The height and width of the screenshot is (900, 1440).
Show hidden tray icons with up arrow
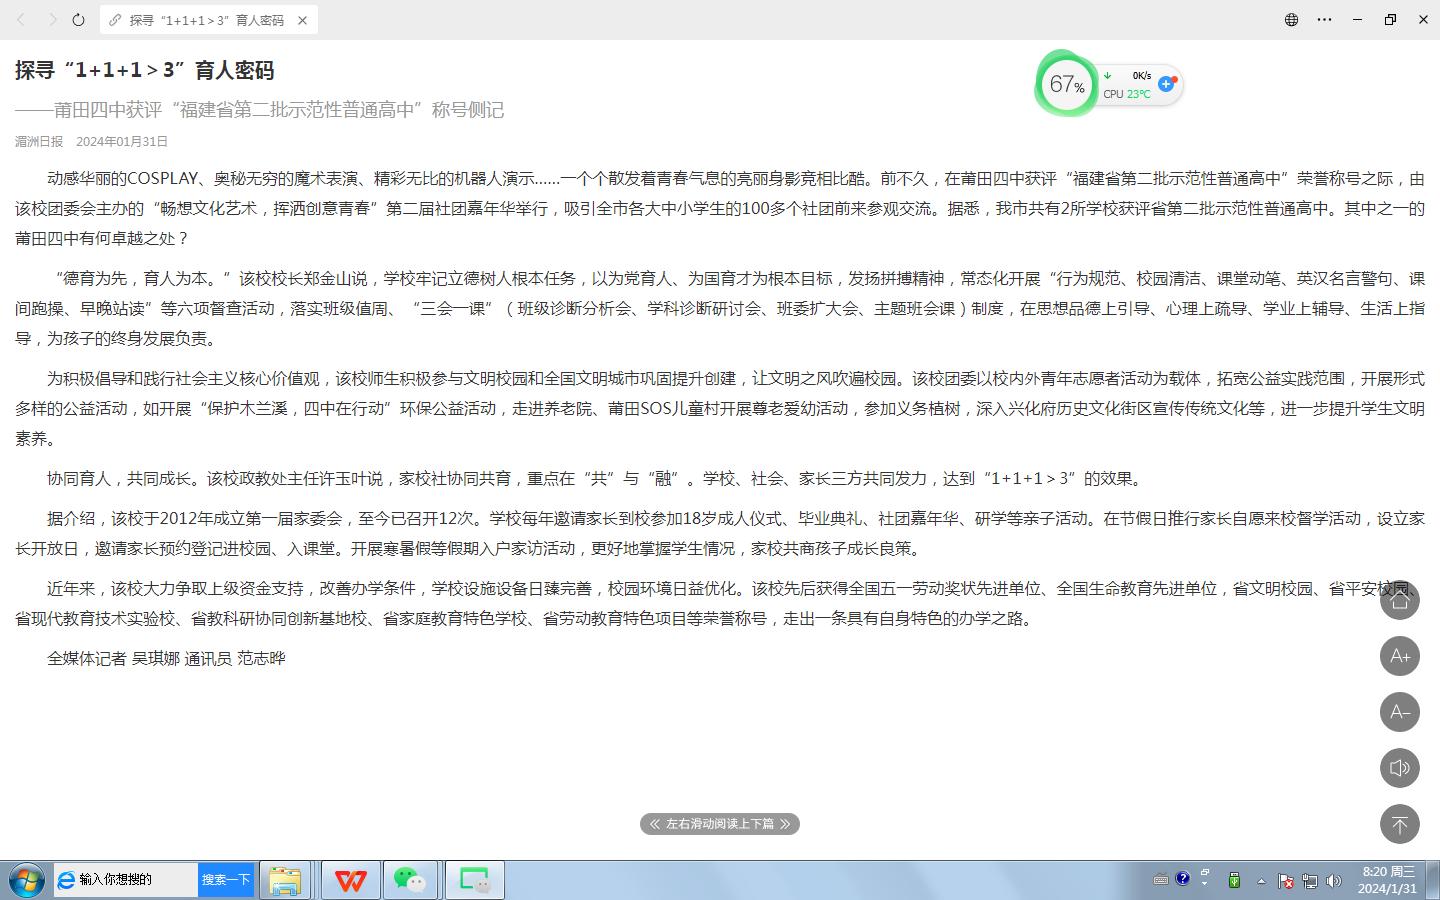point(1261,881)
